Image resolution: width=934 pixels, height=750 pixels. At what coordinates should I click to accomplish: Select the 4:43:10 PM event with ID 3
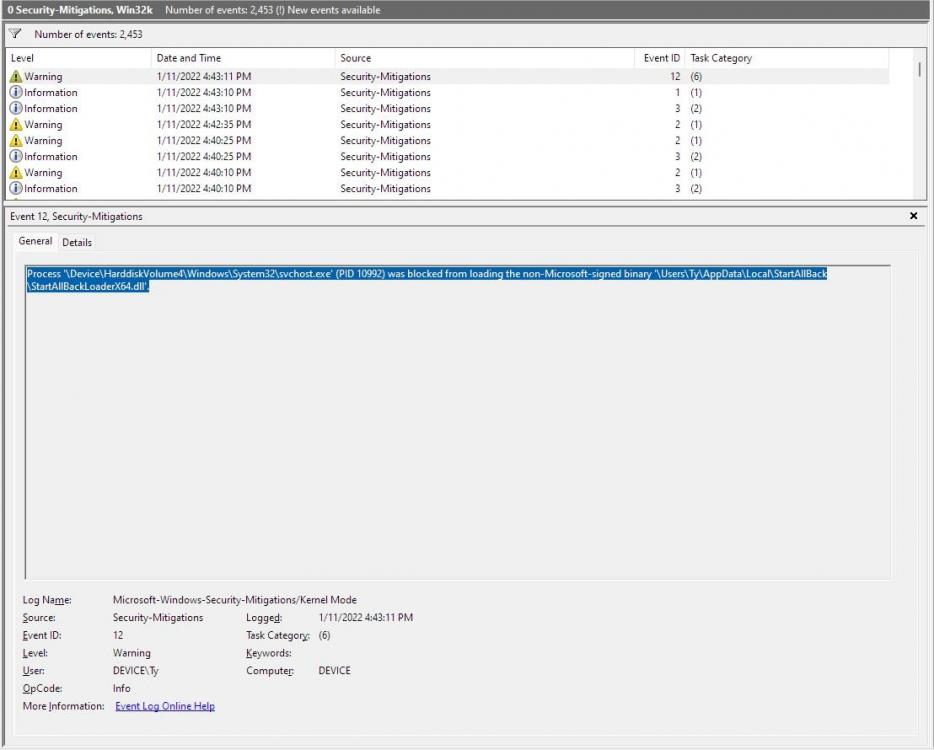tap(400, 109)
